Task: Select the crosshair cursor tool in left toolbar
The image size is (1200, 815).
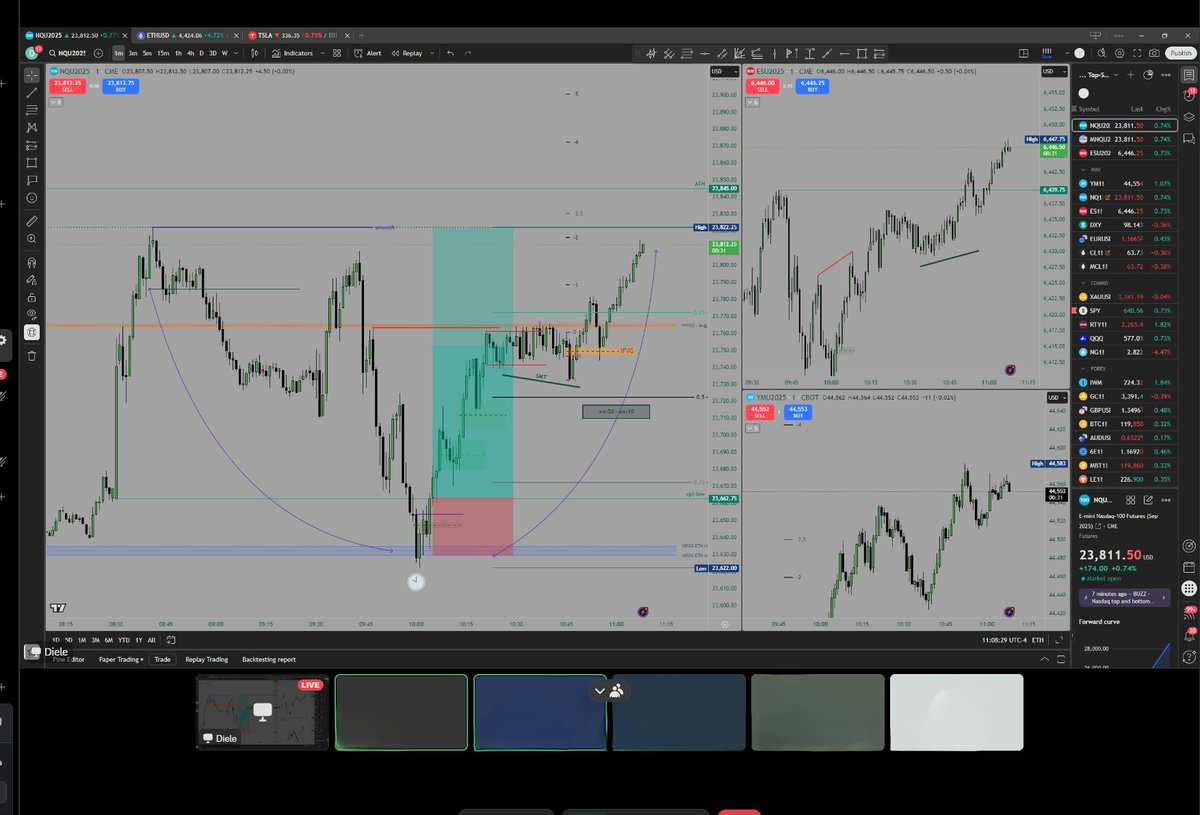Action: tap(32, 74)
